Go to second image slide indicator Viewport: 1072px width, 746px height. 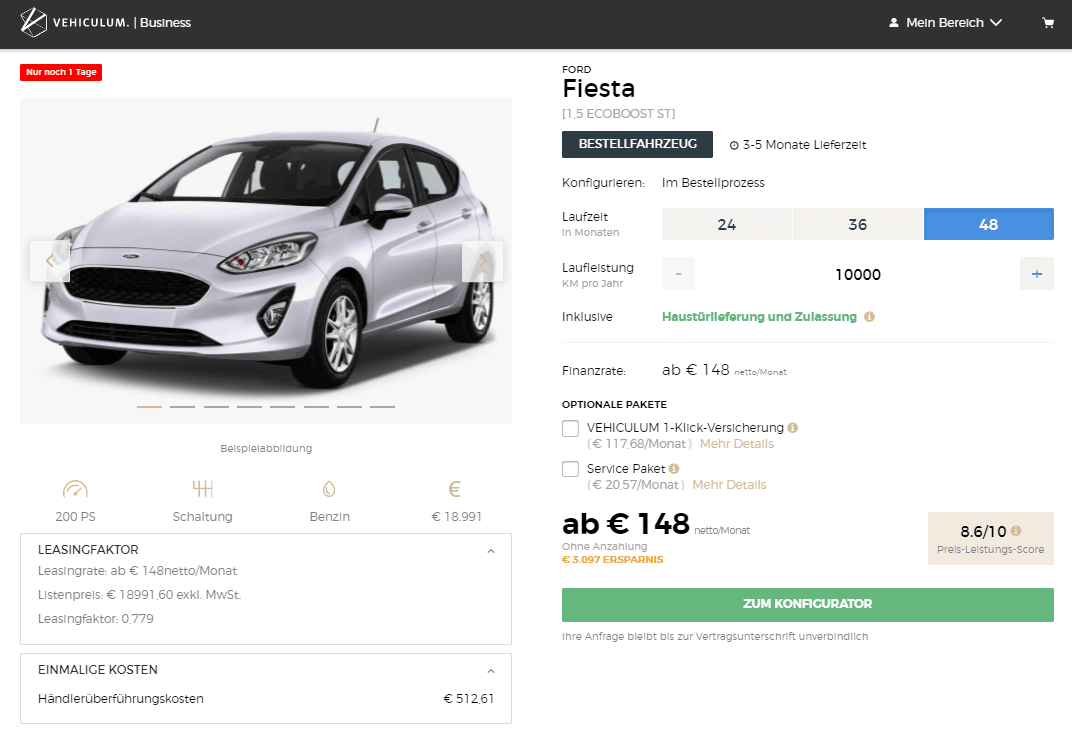(183, 407)
